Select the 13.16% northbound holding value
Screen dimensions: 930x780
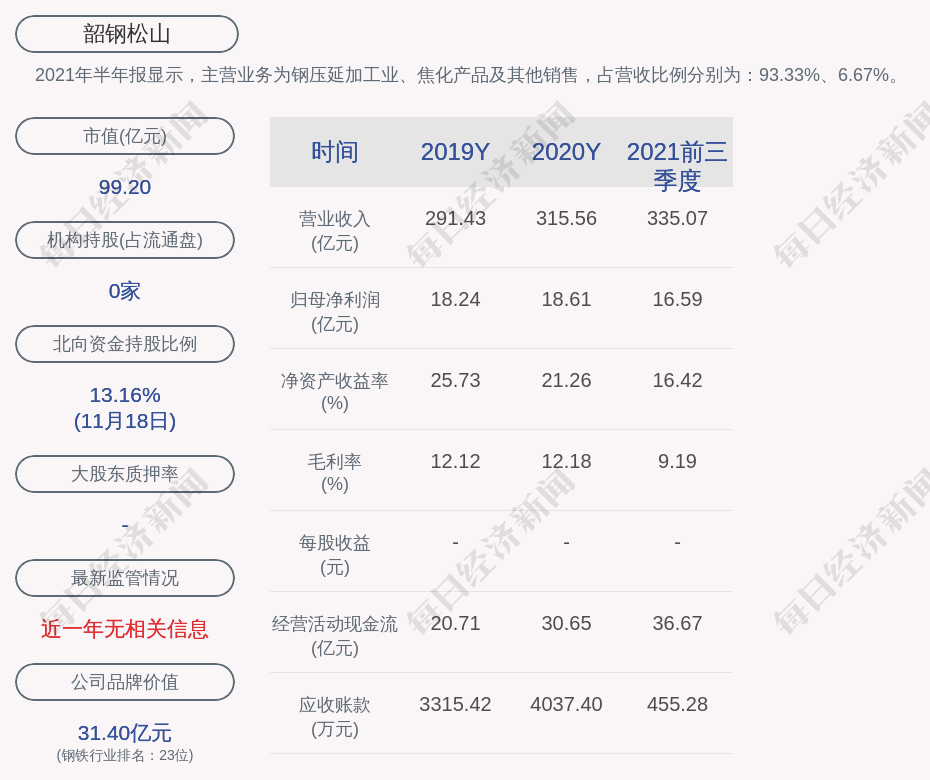pos(125,394)
